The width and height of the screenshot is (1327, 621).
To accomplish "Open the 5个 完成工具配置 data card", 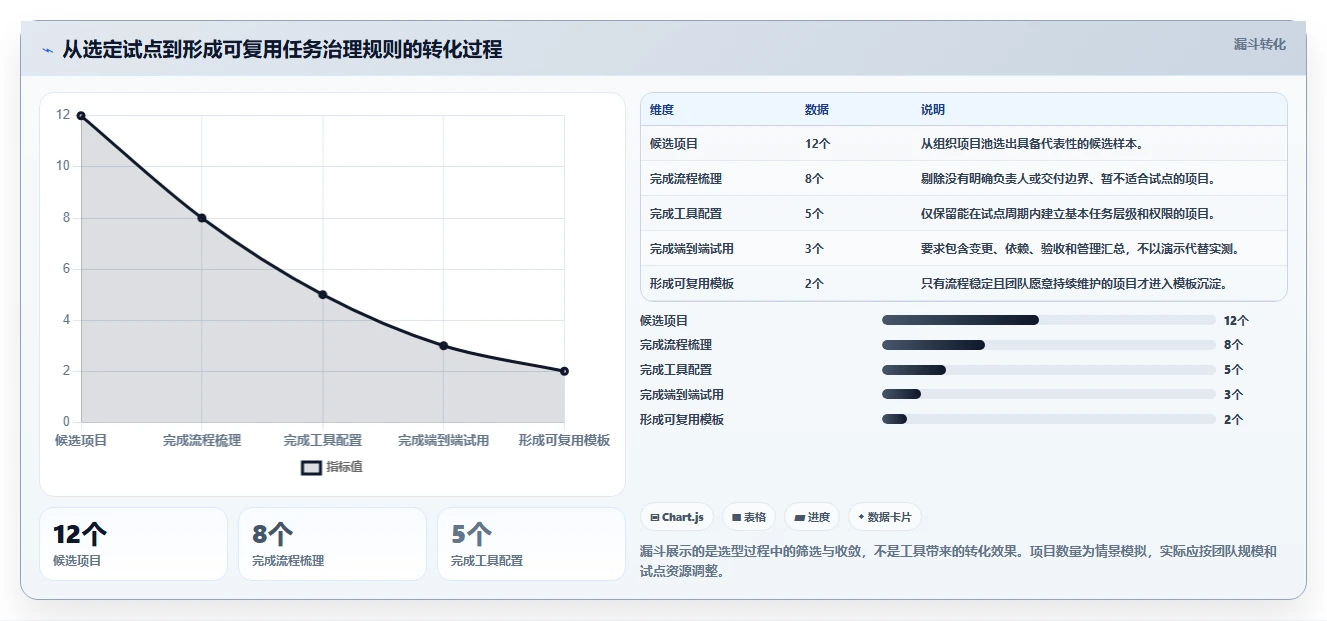I will click(x=531, y=544).
